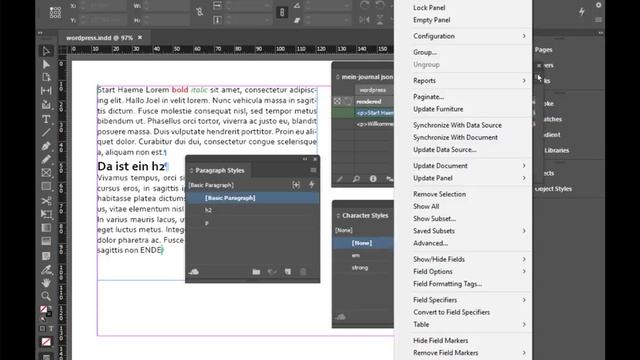Expand the Field Options submenu

[x=469, y=271]
